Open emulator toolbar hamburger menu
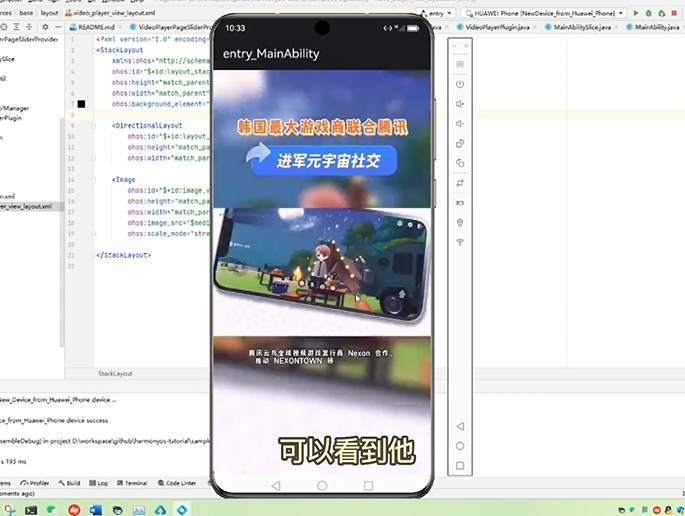Screen dimensions: 685x516 460,64
